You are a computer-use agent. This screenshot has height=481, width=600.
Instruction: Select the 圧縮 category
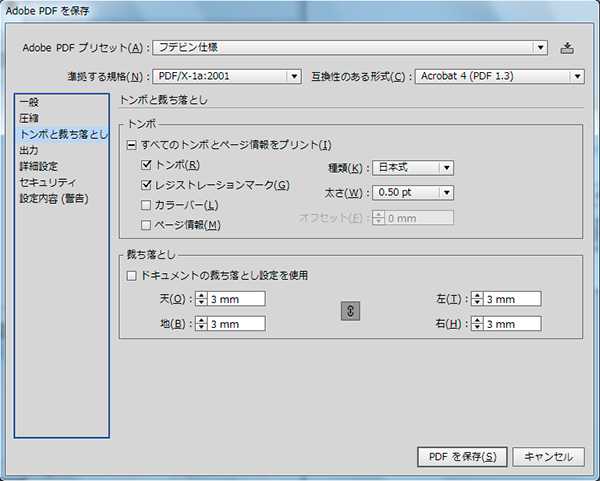(x=62, y=119)
